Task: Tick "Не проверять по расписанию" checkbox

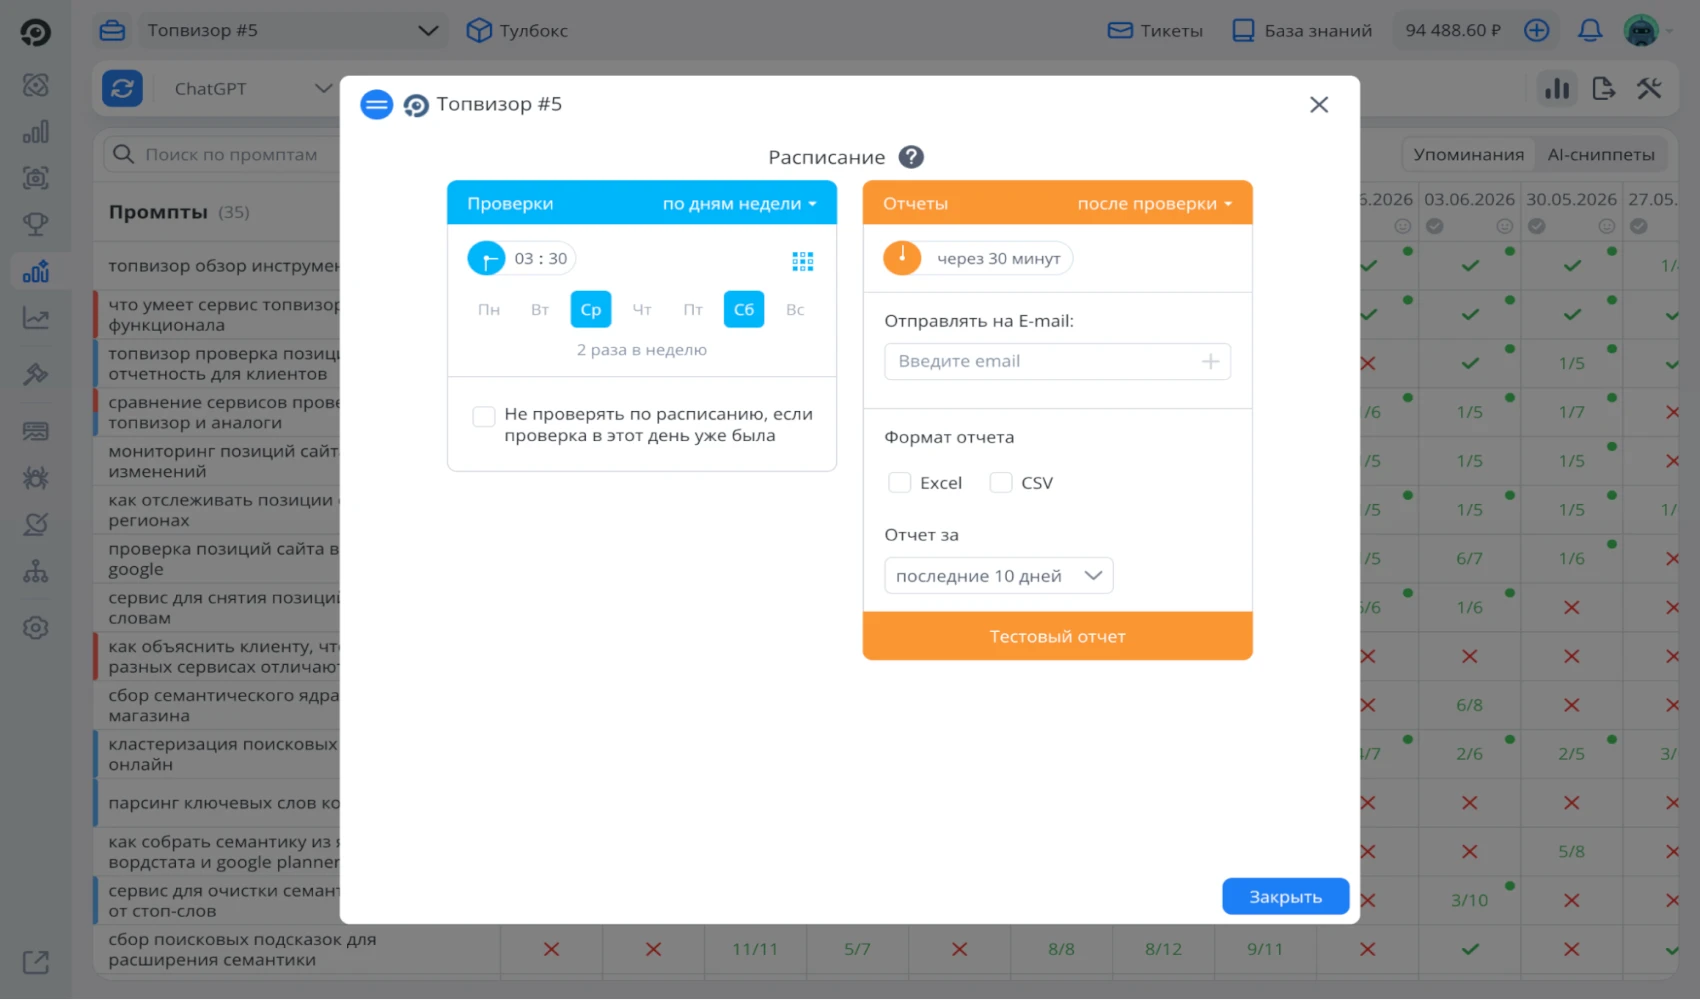Action: (484, 416)
